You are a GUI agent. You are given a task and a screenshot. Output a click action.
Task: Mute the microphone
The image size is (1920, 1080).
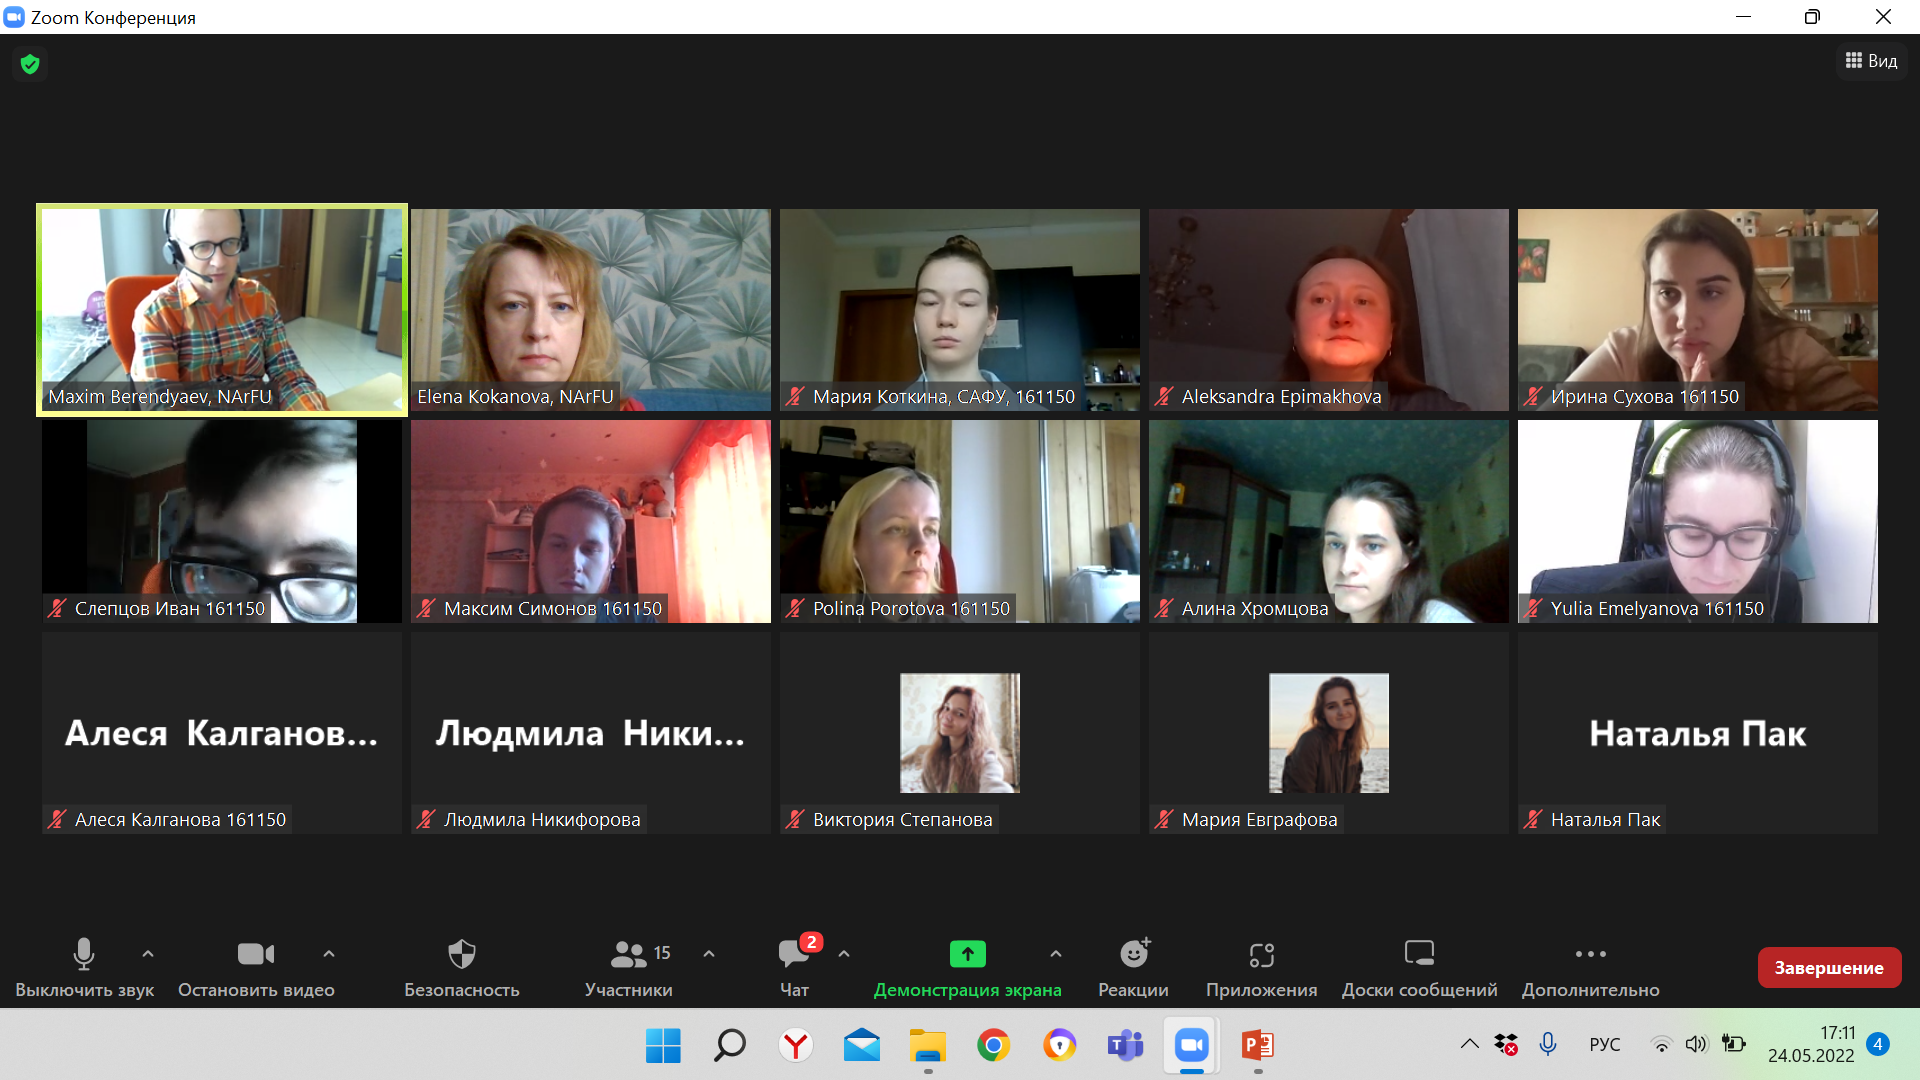(84, 955)
